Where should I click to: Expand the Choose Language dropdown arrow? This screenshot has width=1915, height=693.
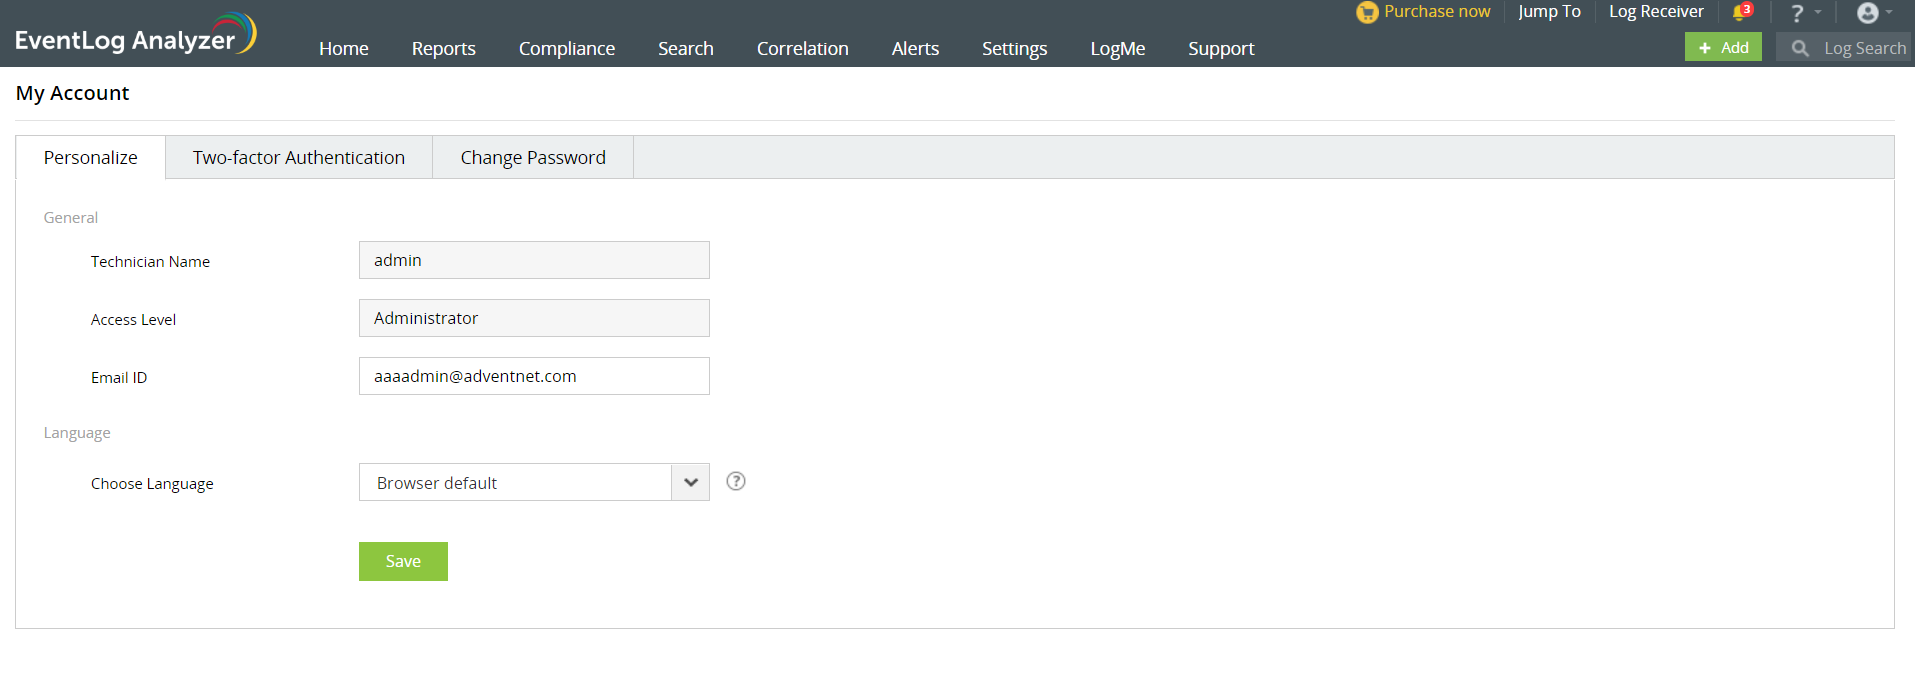click(x=690, y=482)
